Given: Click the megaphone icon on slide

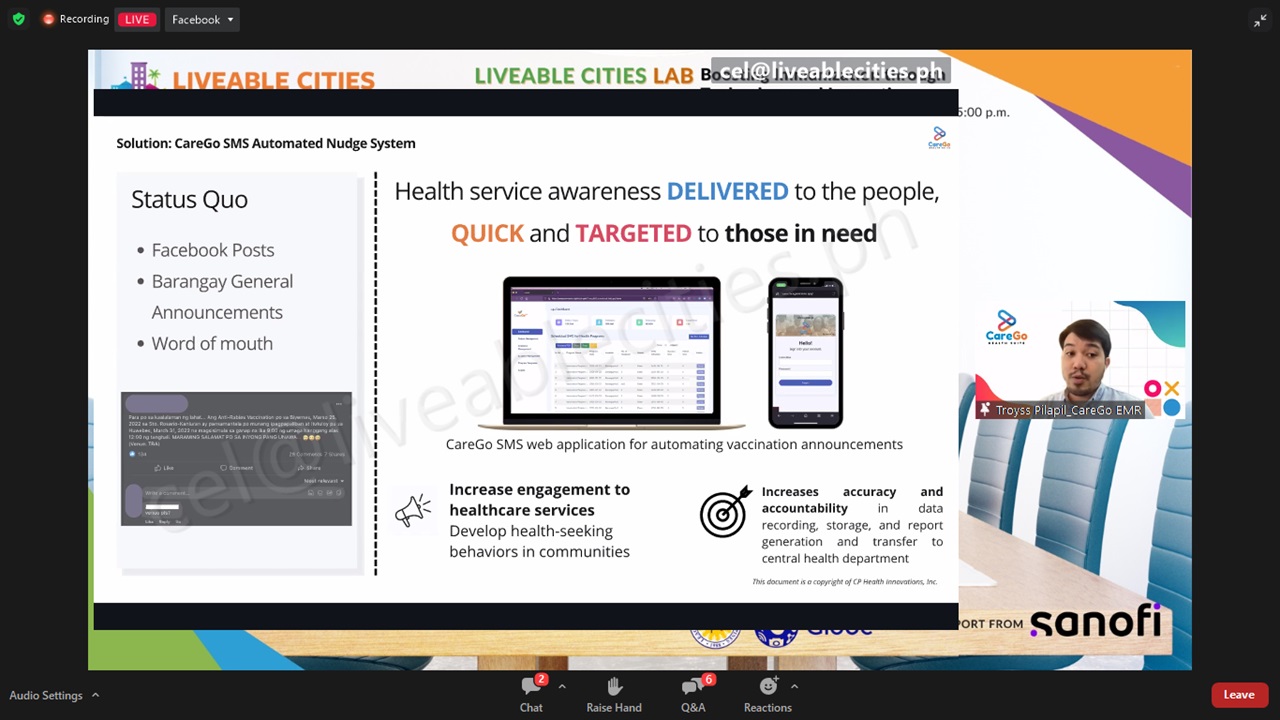Looking at the screenshot, I should pyautogui.click(x=412, y=510).
